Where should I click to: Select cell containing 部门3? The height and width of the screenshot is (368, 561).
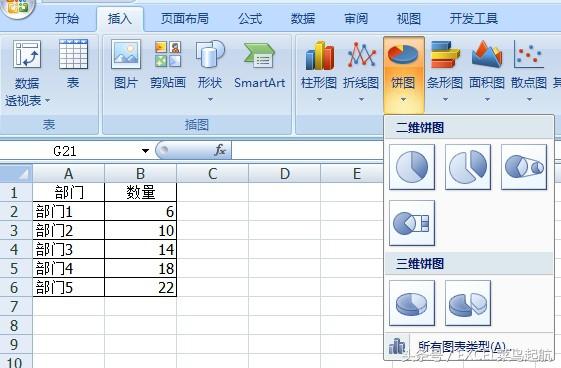(68, 250)
